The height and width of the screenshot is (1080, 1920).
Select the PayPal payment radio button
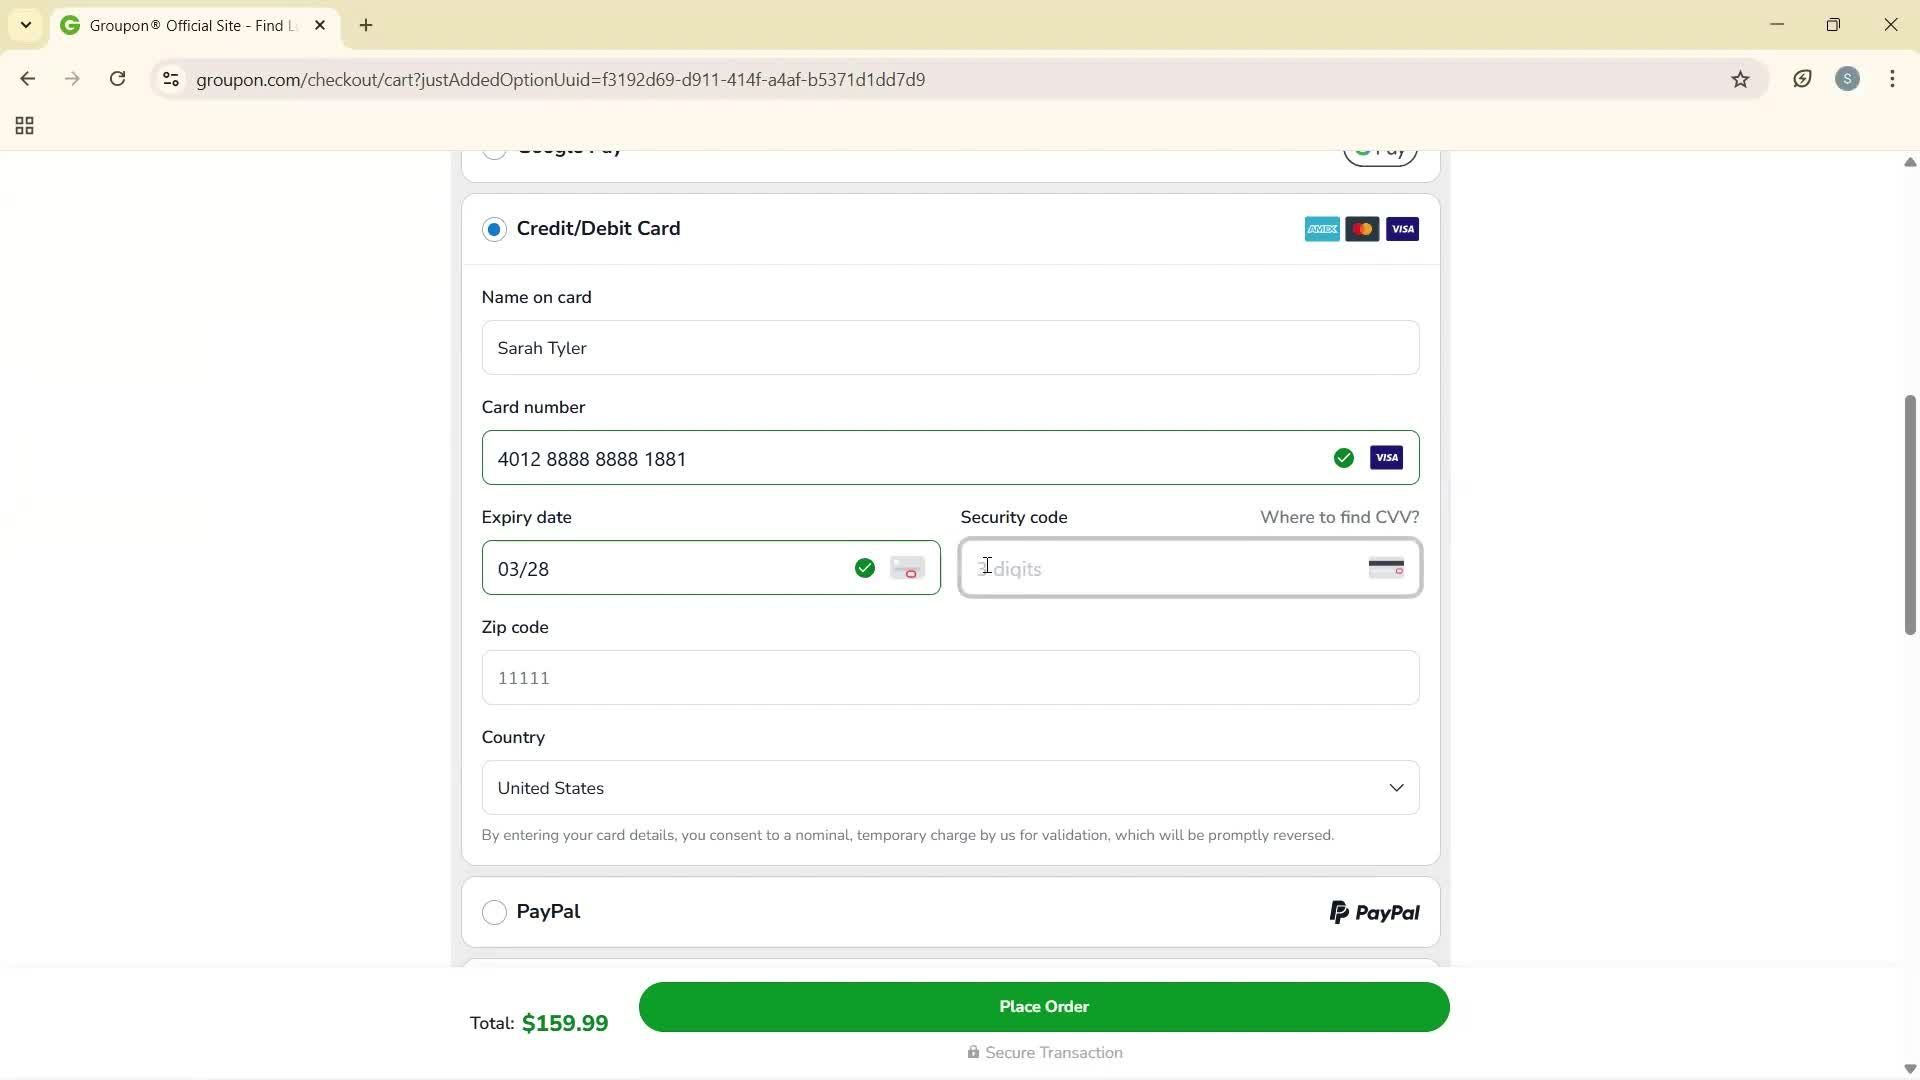[x=494, y=911]
